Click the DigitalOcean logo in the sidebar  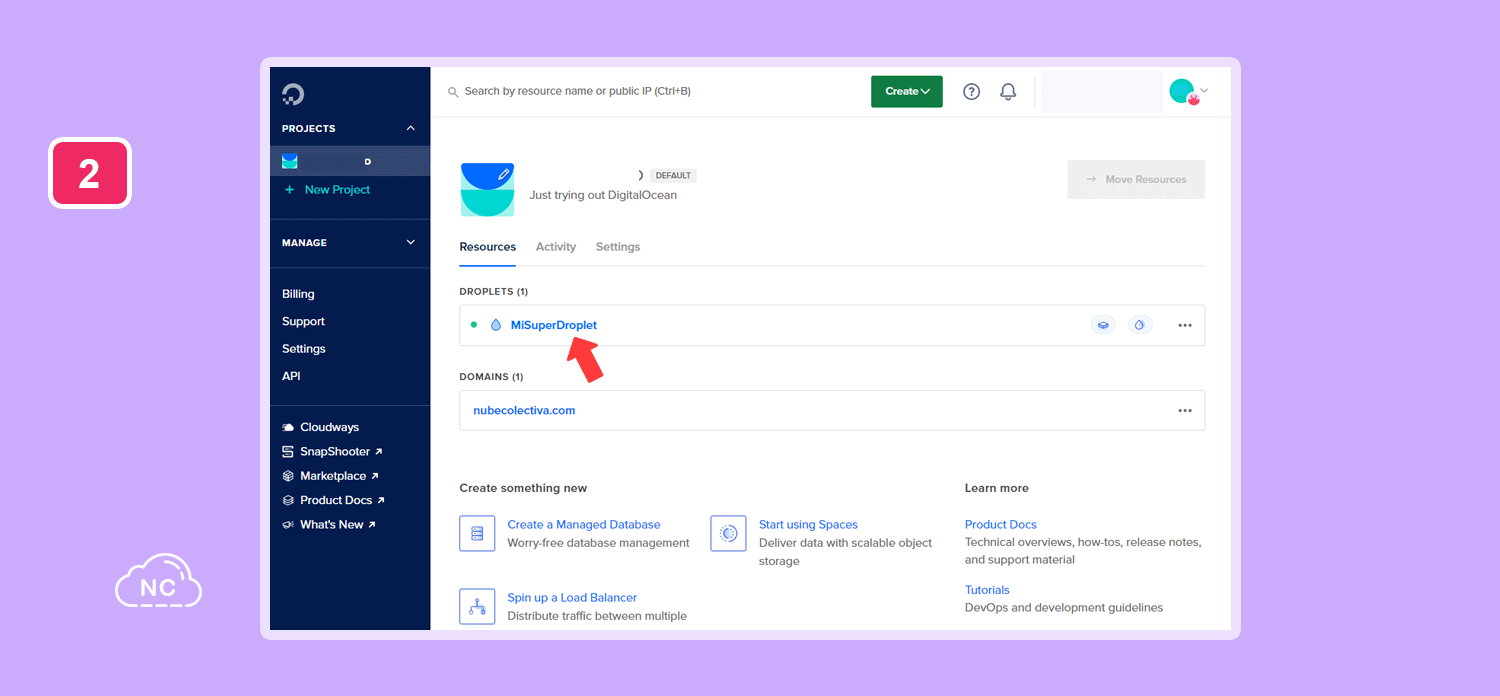pyautogui.click(x=293, y=95)
